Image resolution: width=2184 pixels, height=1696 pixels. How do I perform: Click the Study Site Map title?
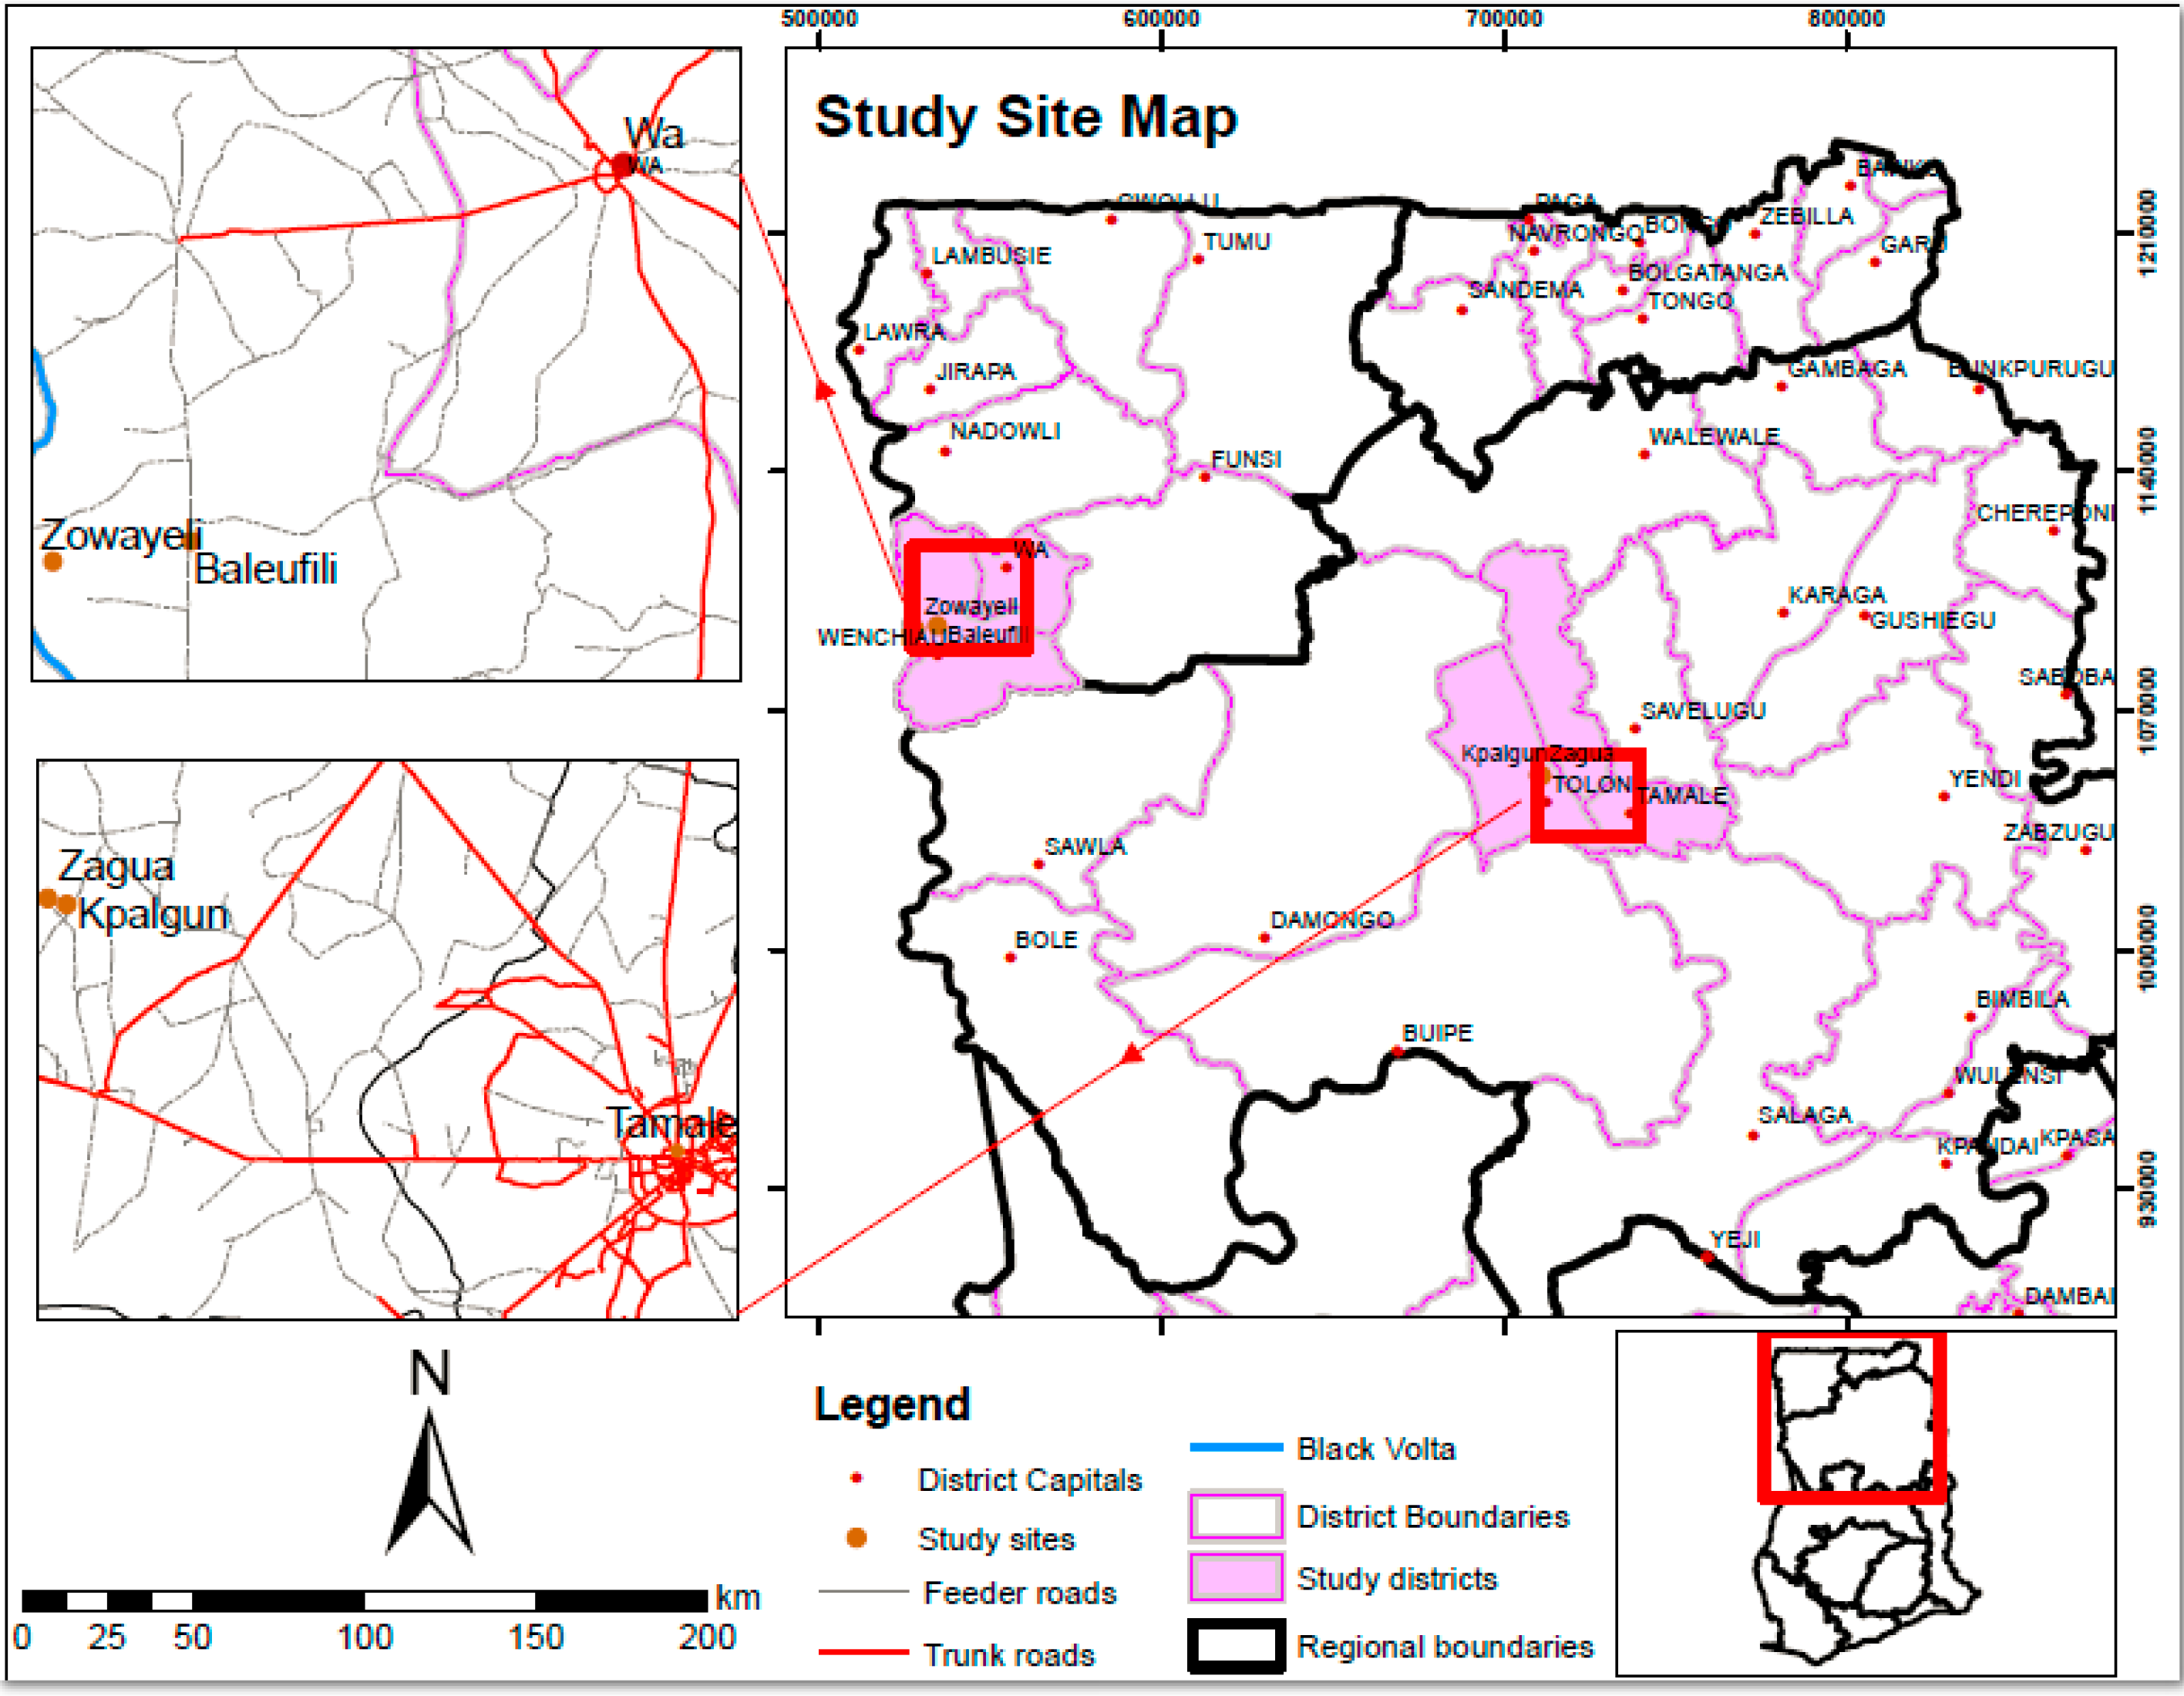pyautogui.click(x=1025, y=117)
